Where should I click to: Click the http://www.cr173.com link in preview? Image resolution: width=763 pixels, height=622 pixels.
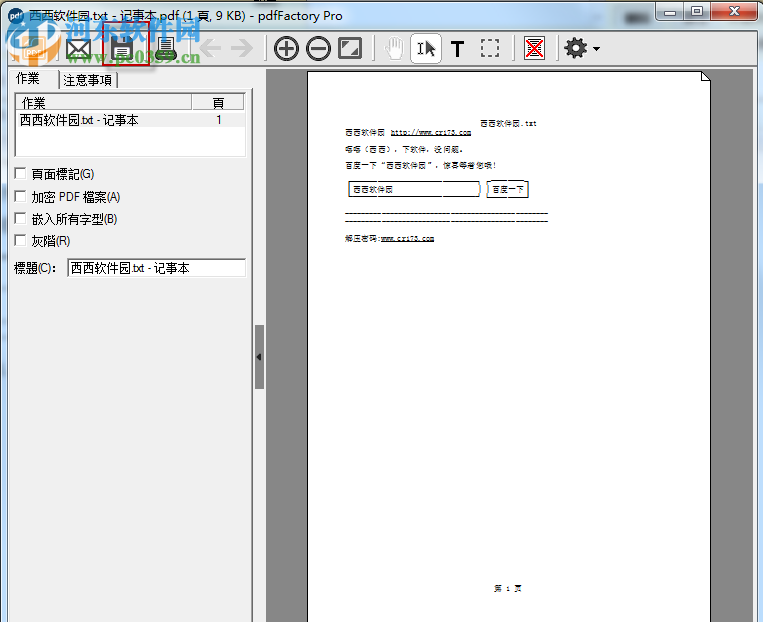(x=431, y=132)
